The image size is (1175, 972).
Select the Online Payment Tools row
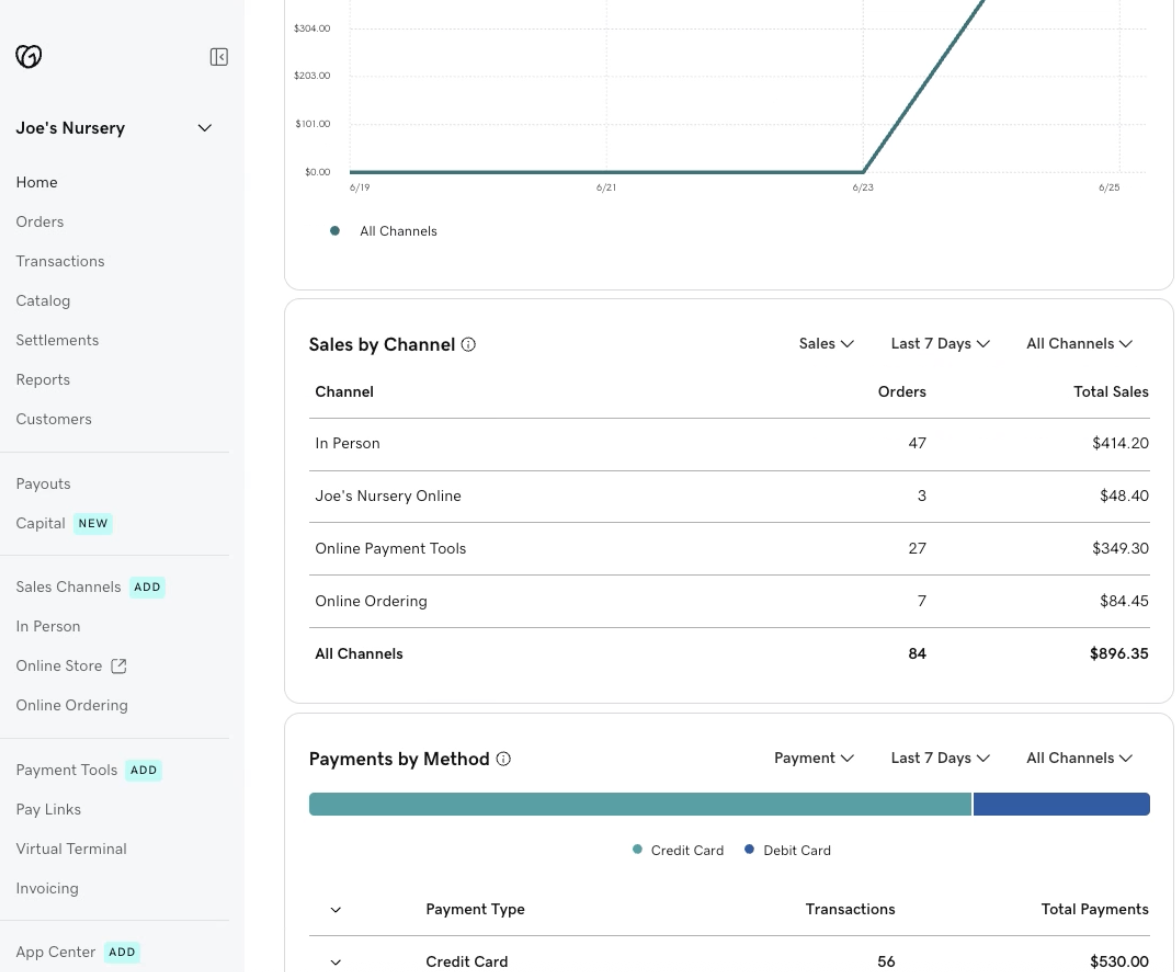pyautogui.click(x=729, y=549)
